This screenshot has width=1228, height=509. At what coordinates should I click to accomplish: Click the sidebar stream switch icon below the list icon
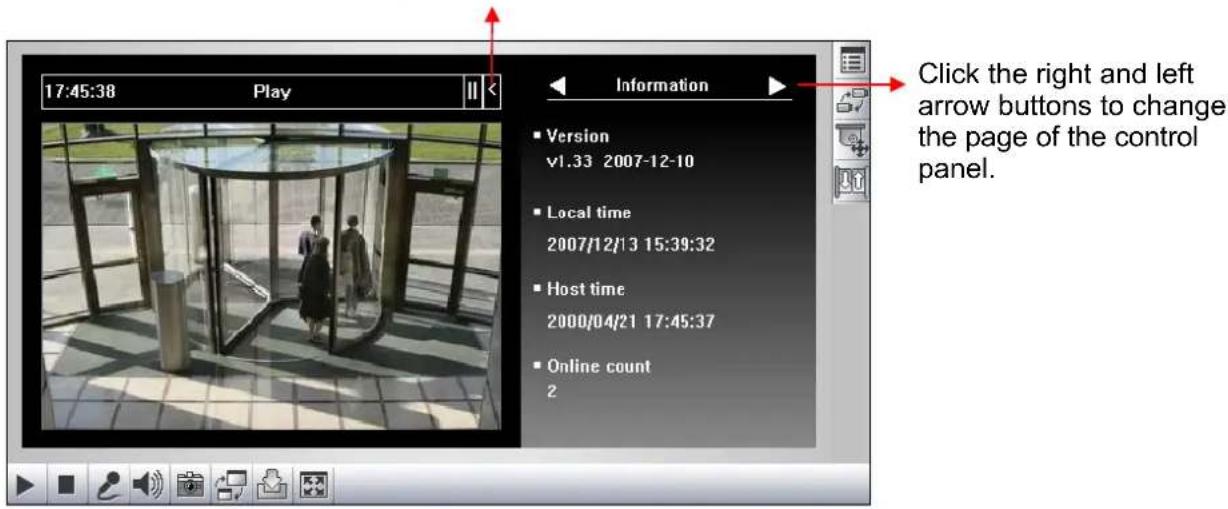pos(853,100)
